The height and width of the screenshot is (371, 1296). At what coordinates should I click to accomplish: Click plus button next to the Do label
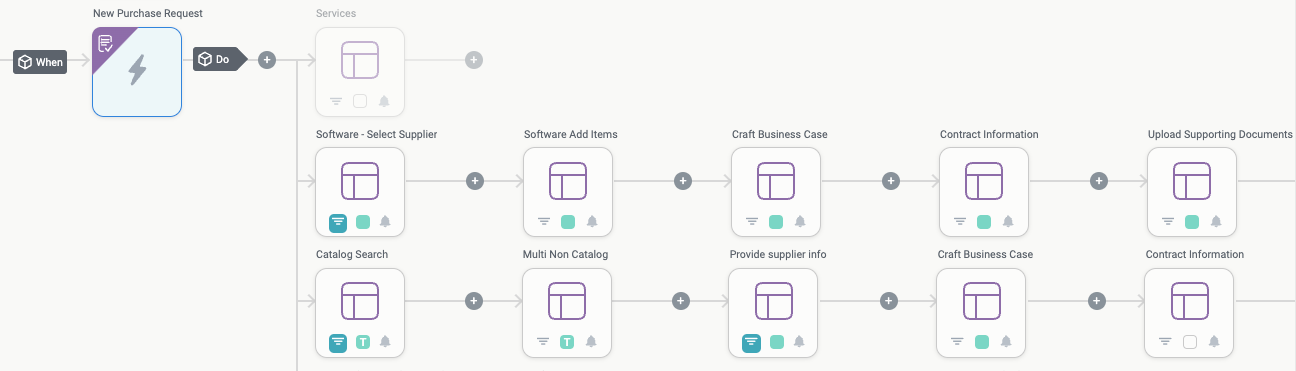[267, 60]
